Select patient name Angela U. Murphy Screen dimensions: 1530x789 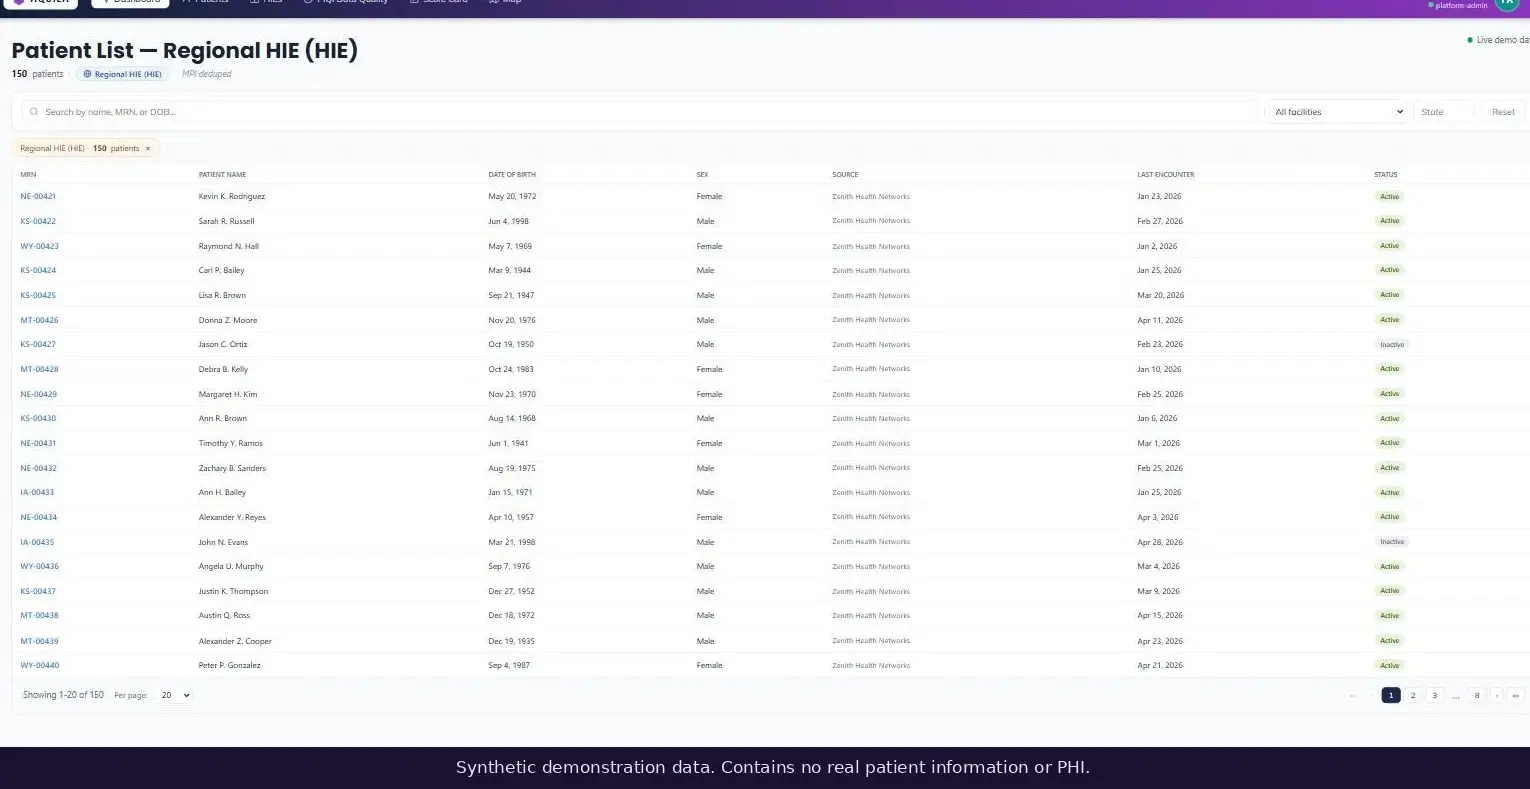[x=231, y=567]
